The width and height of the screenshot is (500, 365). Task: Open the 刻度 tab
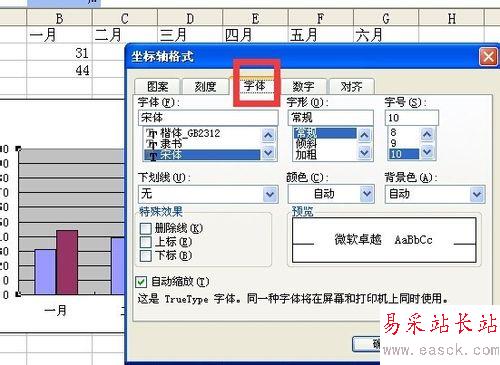(x=205, y=87)
